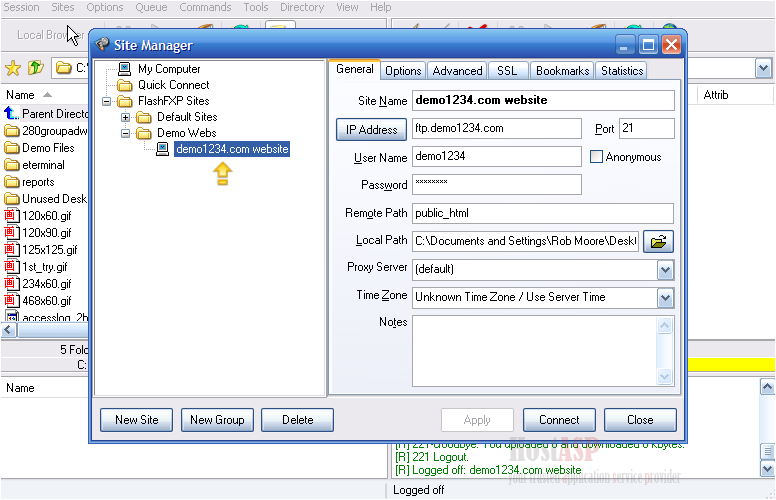776x500 pixels.
Task: Toggle the Anonymous checkbox
Action: pos(596,157)
